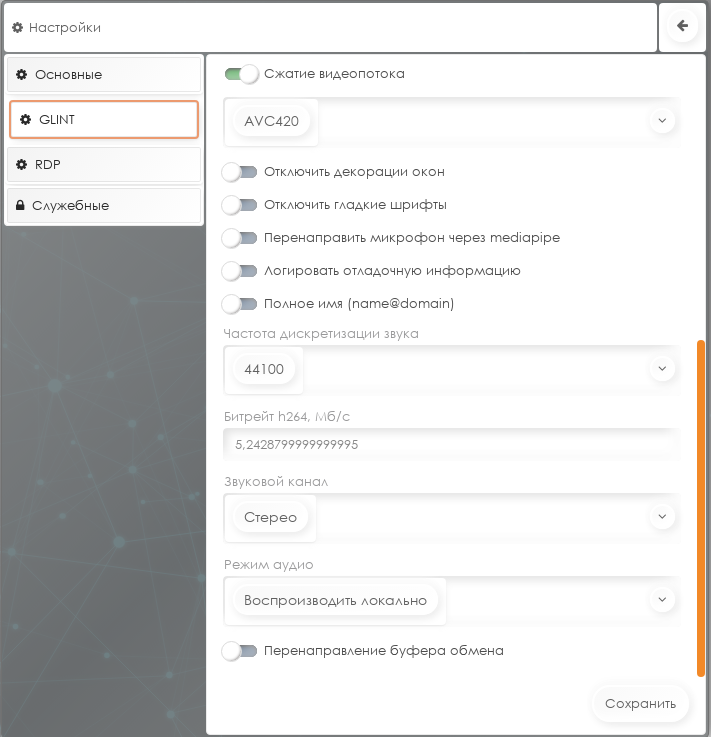
Task: Click the back arrow icon
Action: tap(683, 27)
